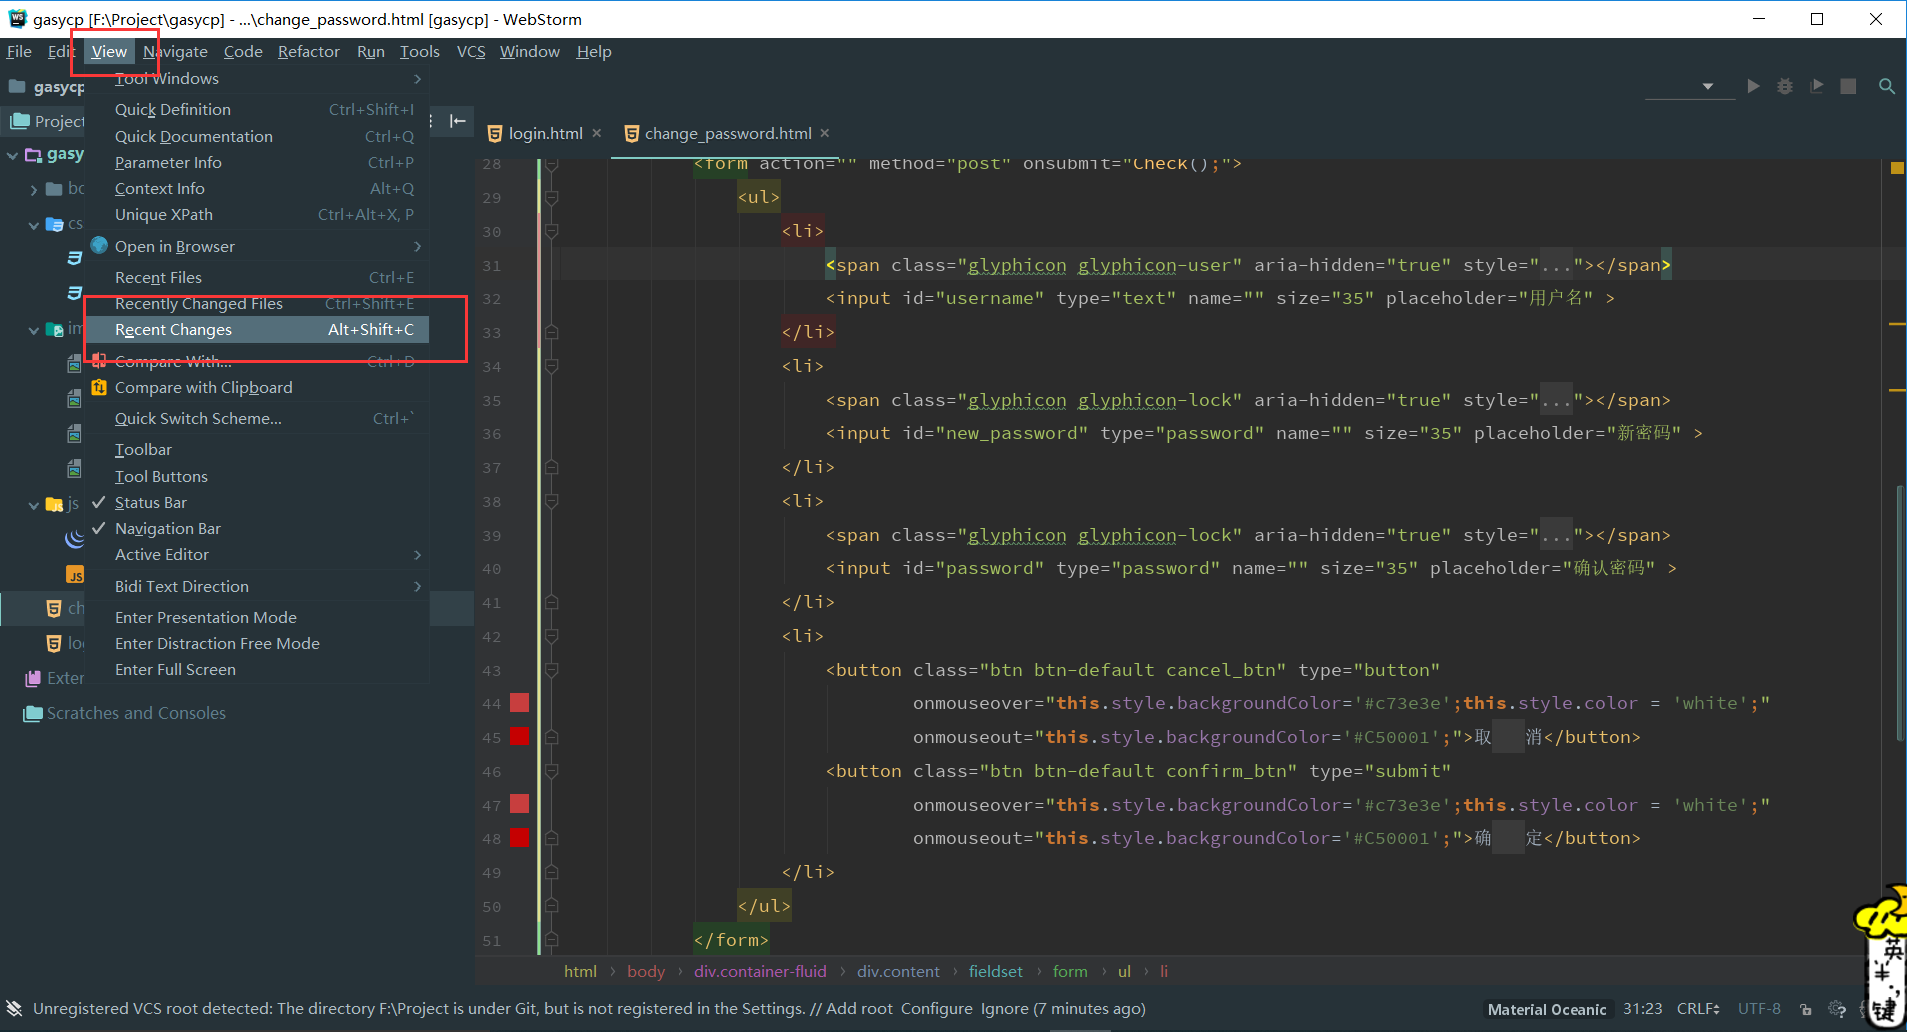Click the 31:23 cursor position indicator
The width and height of the screenshot is (1907, 1032).
pyautogui.click(x=1642, y=1009)
